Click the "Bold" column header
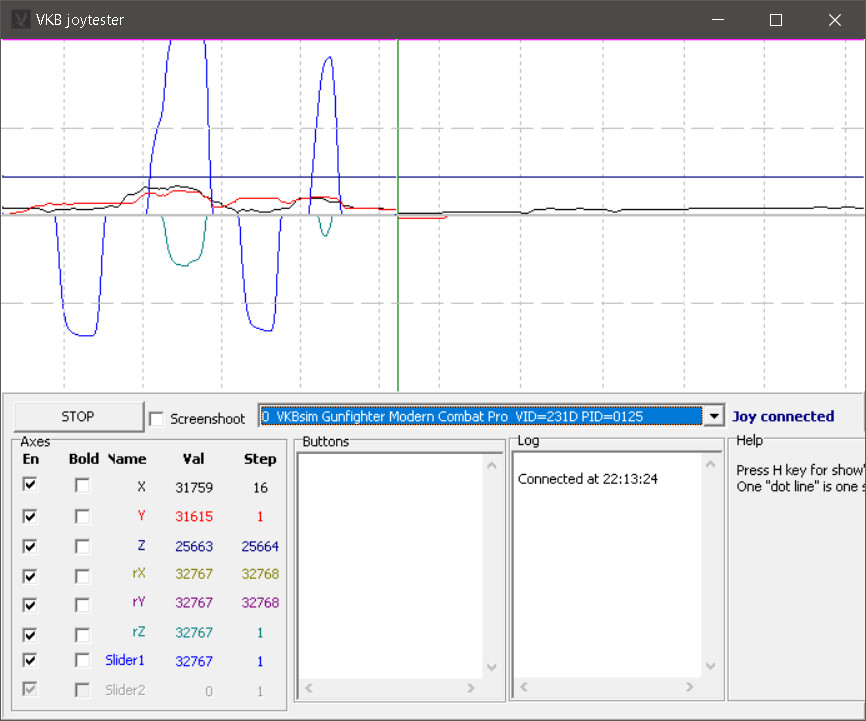 pyautogui.click(x=84, y=459)
